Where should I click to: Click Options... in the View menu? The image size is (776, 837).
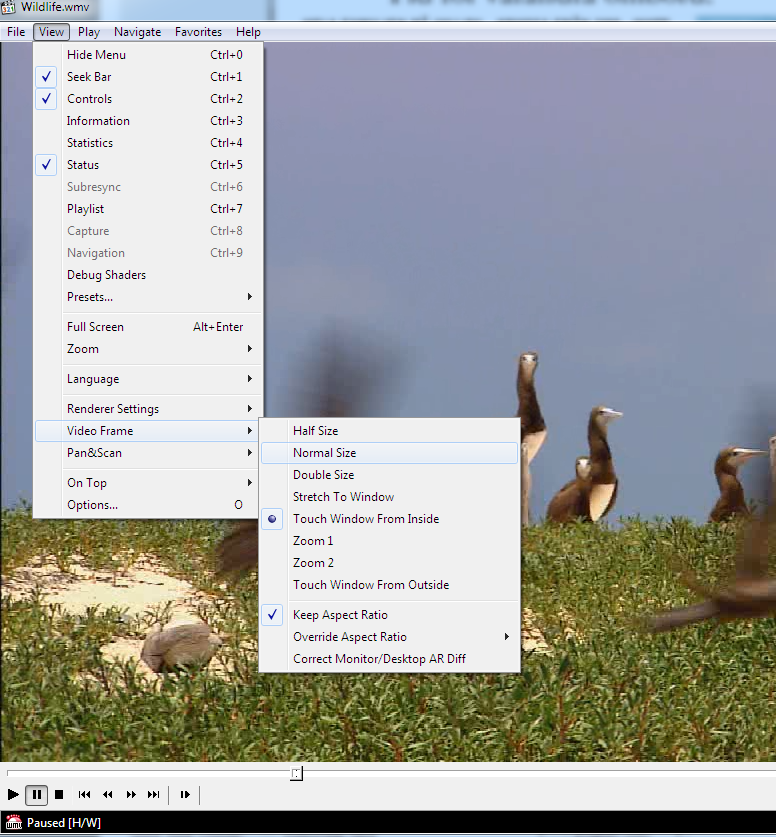click(x=92, y=505)
